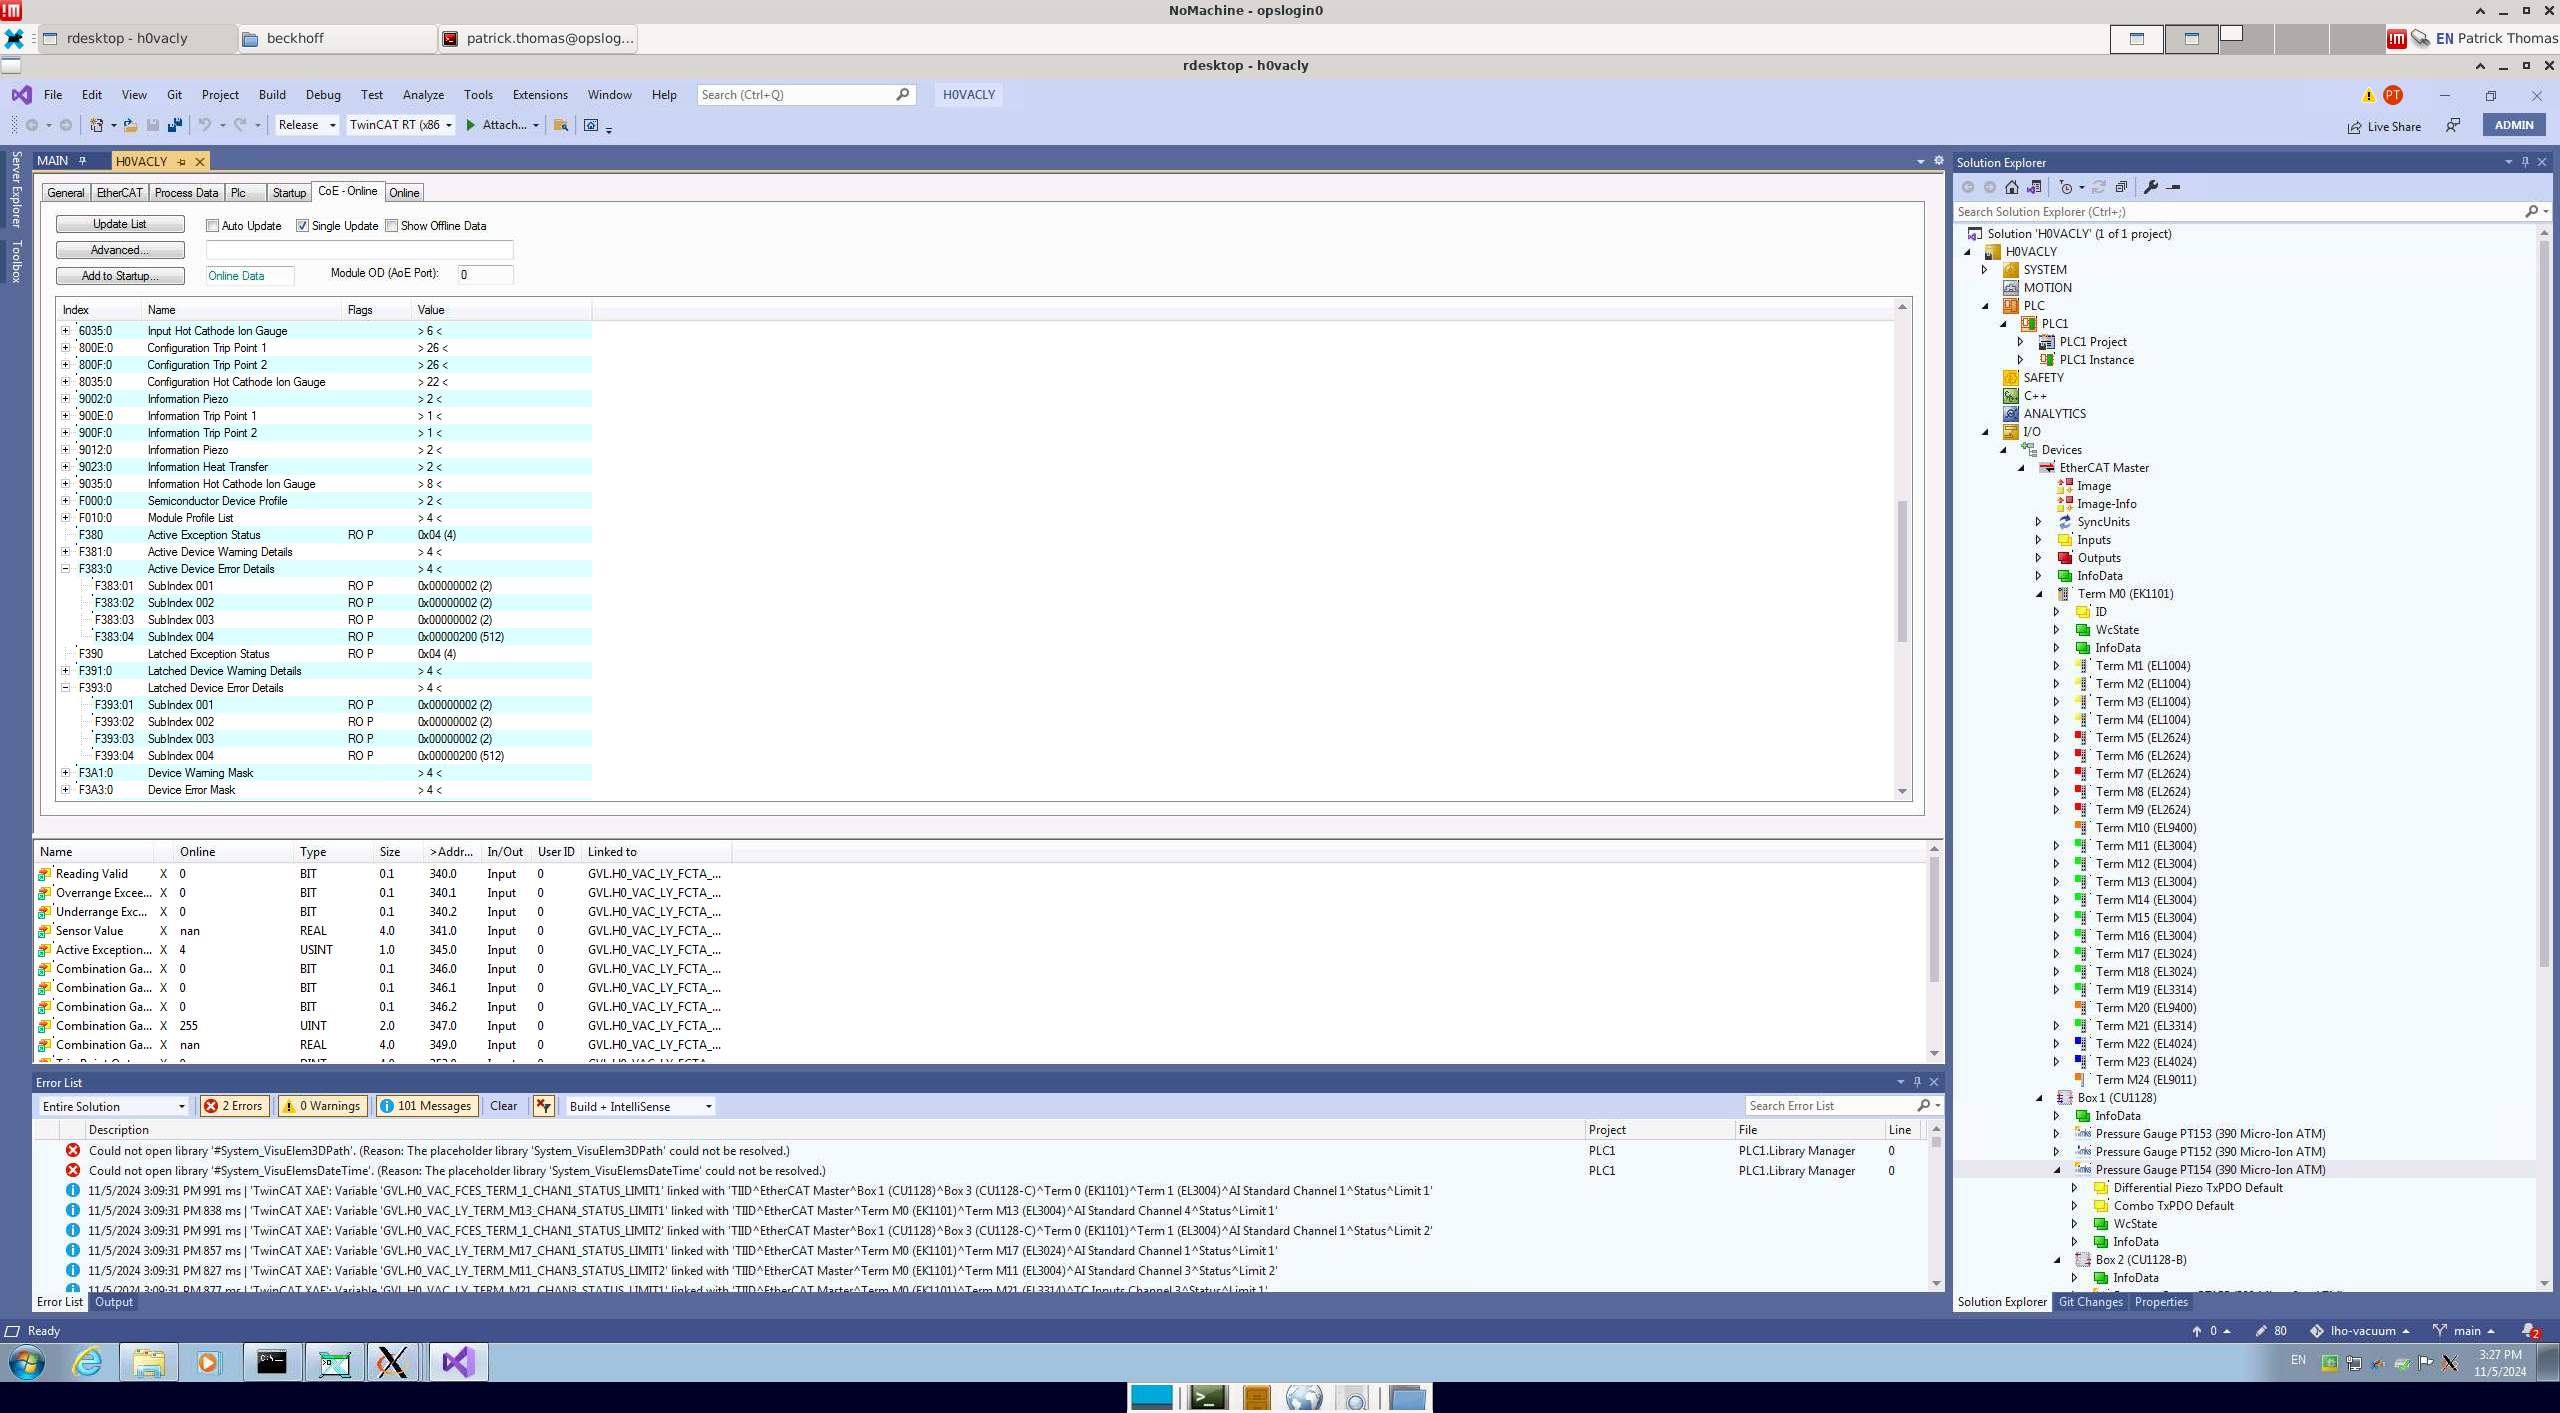Click the New Project toolbar icon
The image size is (2560, 1413).
[97, 125]
